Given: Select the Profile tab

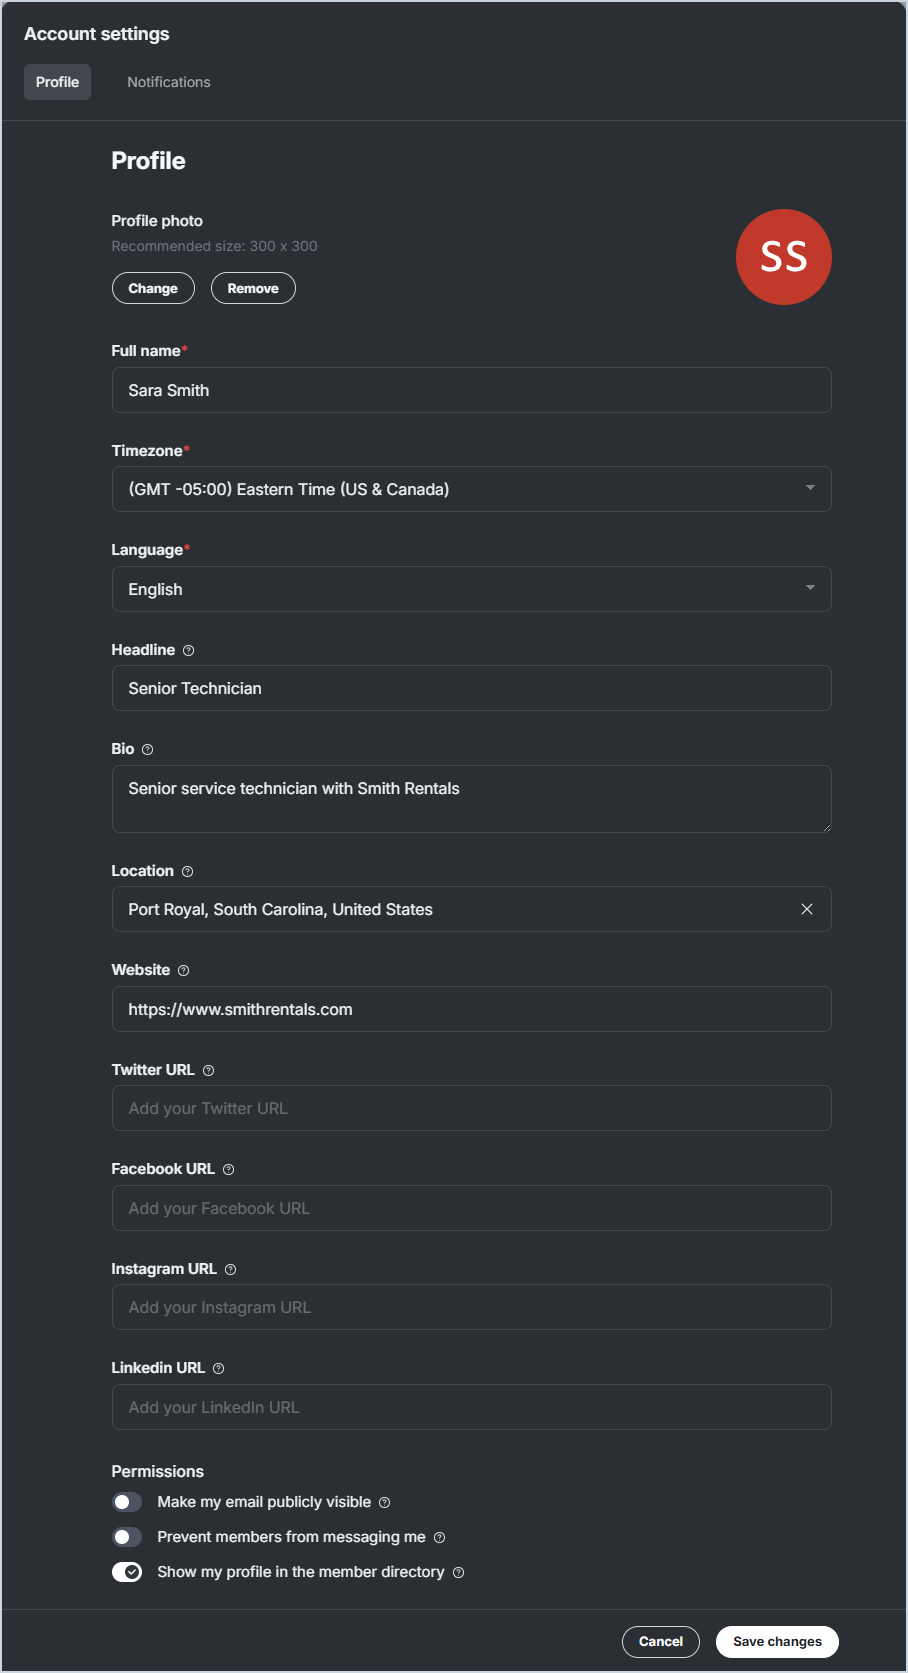Looking at the screenshot, I should [x=57, y=82].
